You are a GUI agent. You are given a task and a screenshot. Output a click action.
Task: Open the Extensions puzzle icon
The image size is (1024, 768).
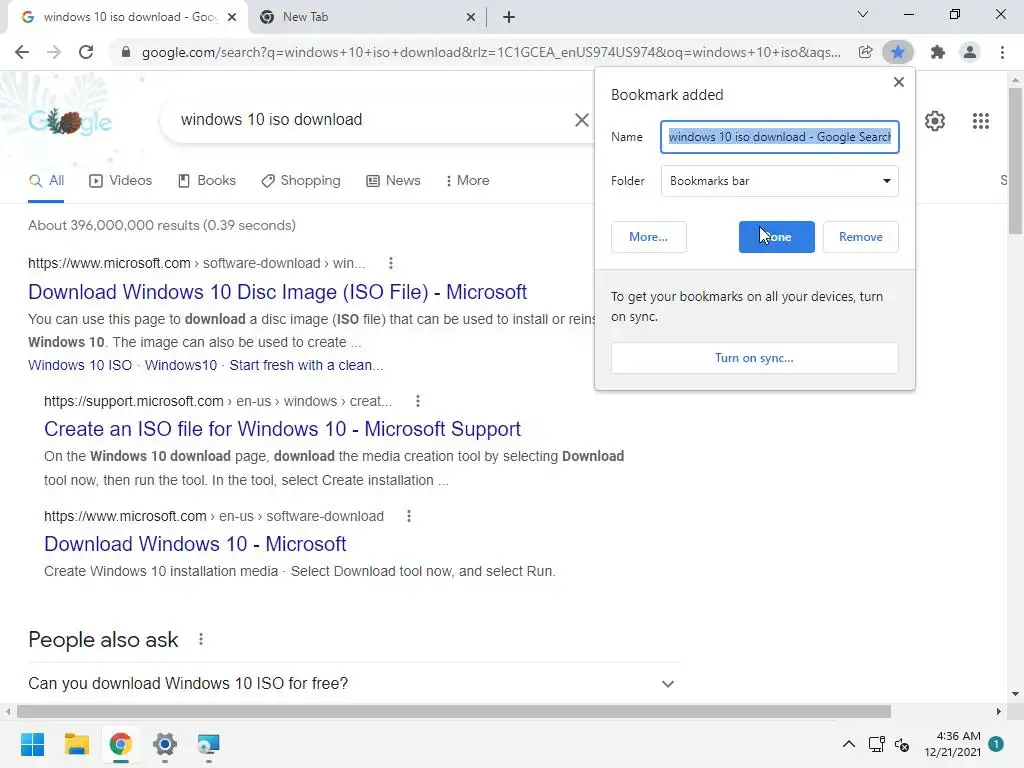point(938,52)
